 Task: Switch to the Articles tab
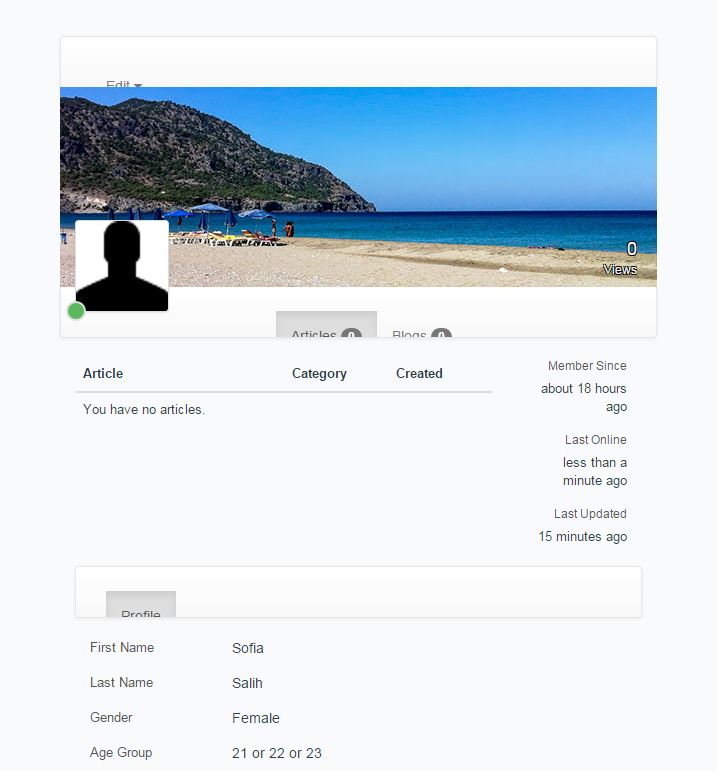[327, 325]
